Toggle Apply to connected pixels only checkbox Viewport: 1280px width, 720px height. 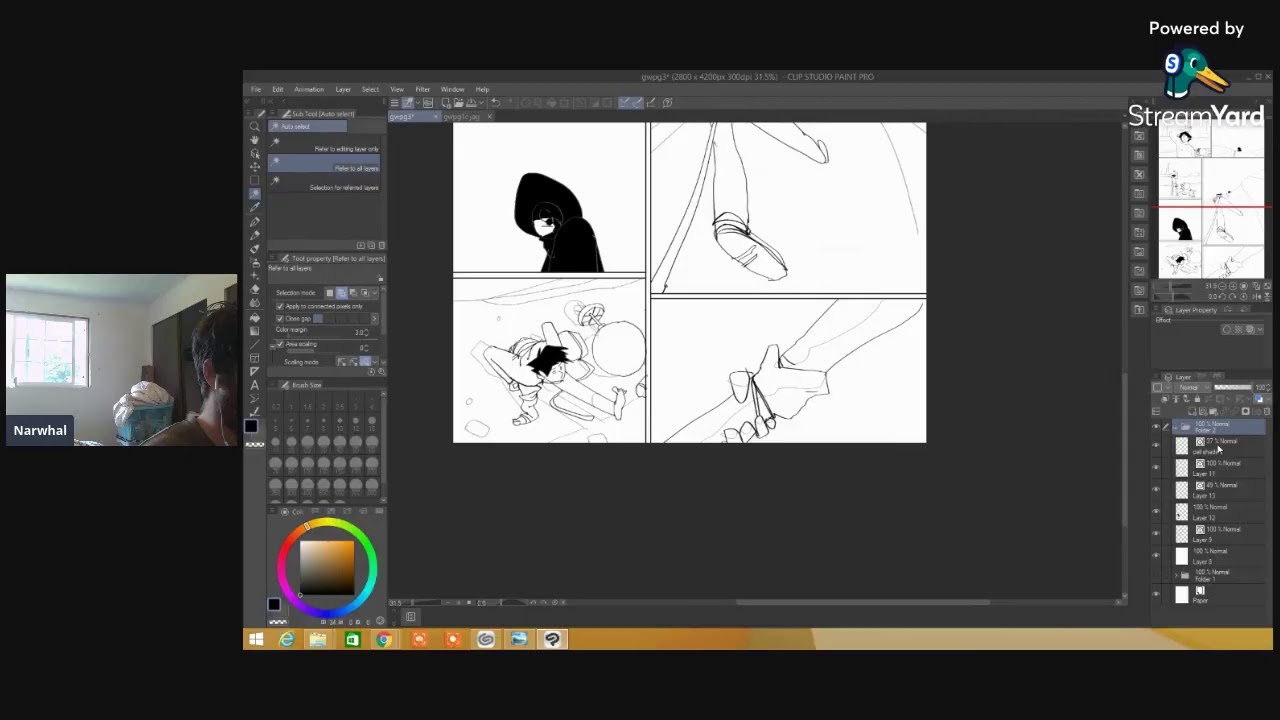pos(280,306)
